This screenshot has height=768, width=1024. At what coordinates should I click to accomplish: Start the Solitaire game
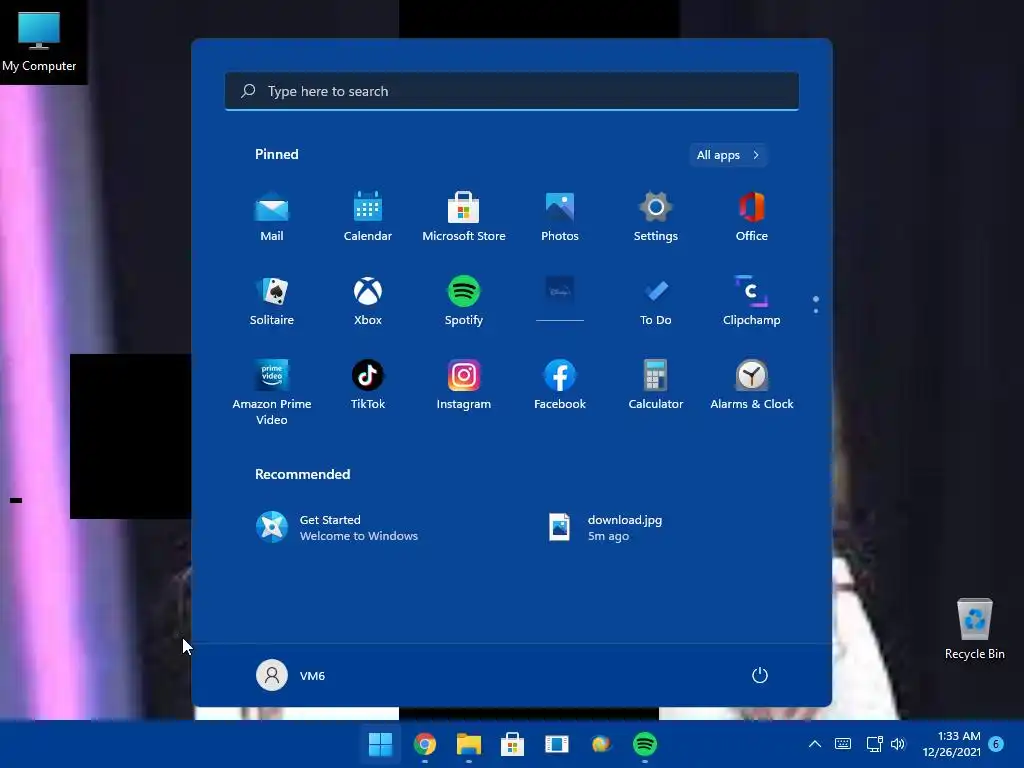pyautogui.click(x=272, y=300)
